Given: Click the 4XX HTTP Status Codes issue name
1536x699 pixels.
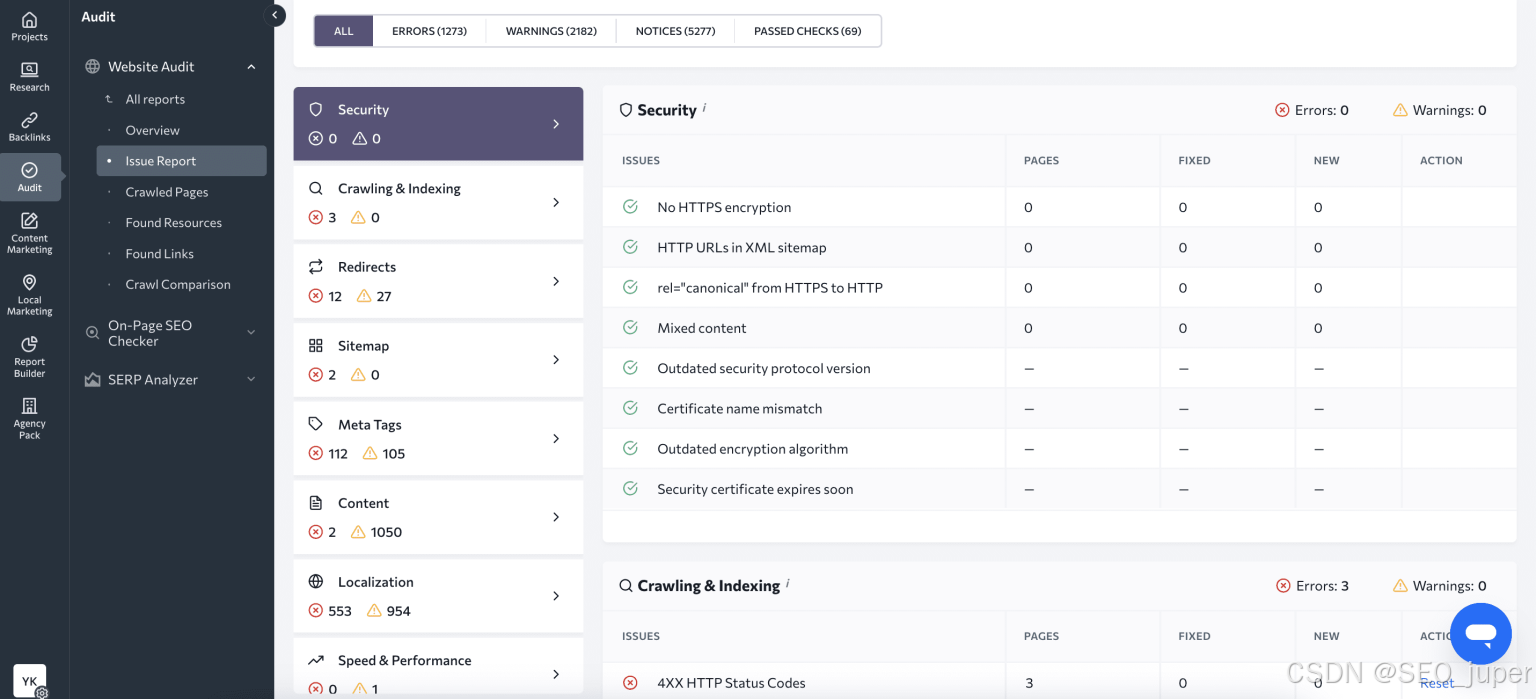Looking at the screenshot, I should [x=731, y=683].
